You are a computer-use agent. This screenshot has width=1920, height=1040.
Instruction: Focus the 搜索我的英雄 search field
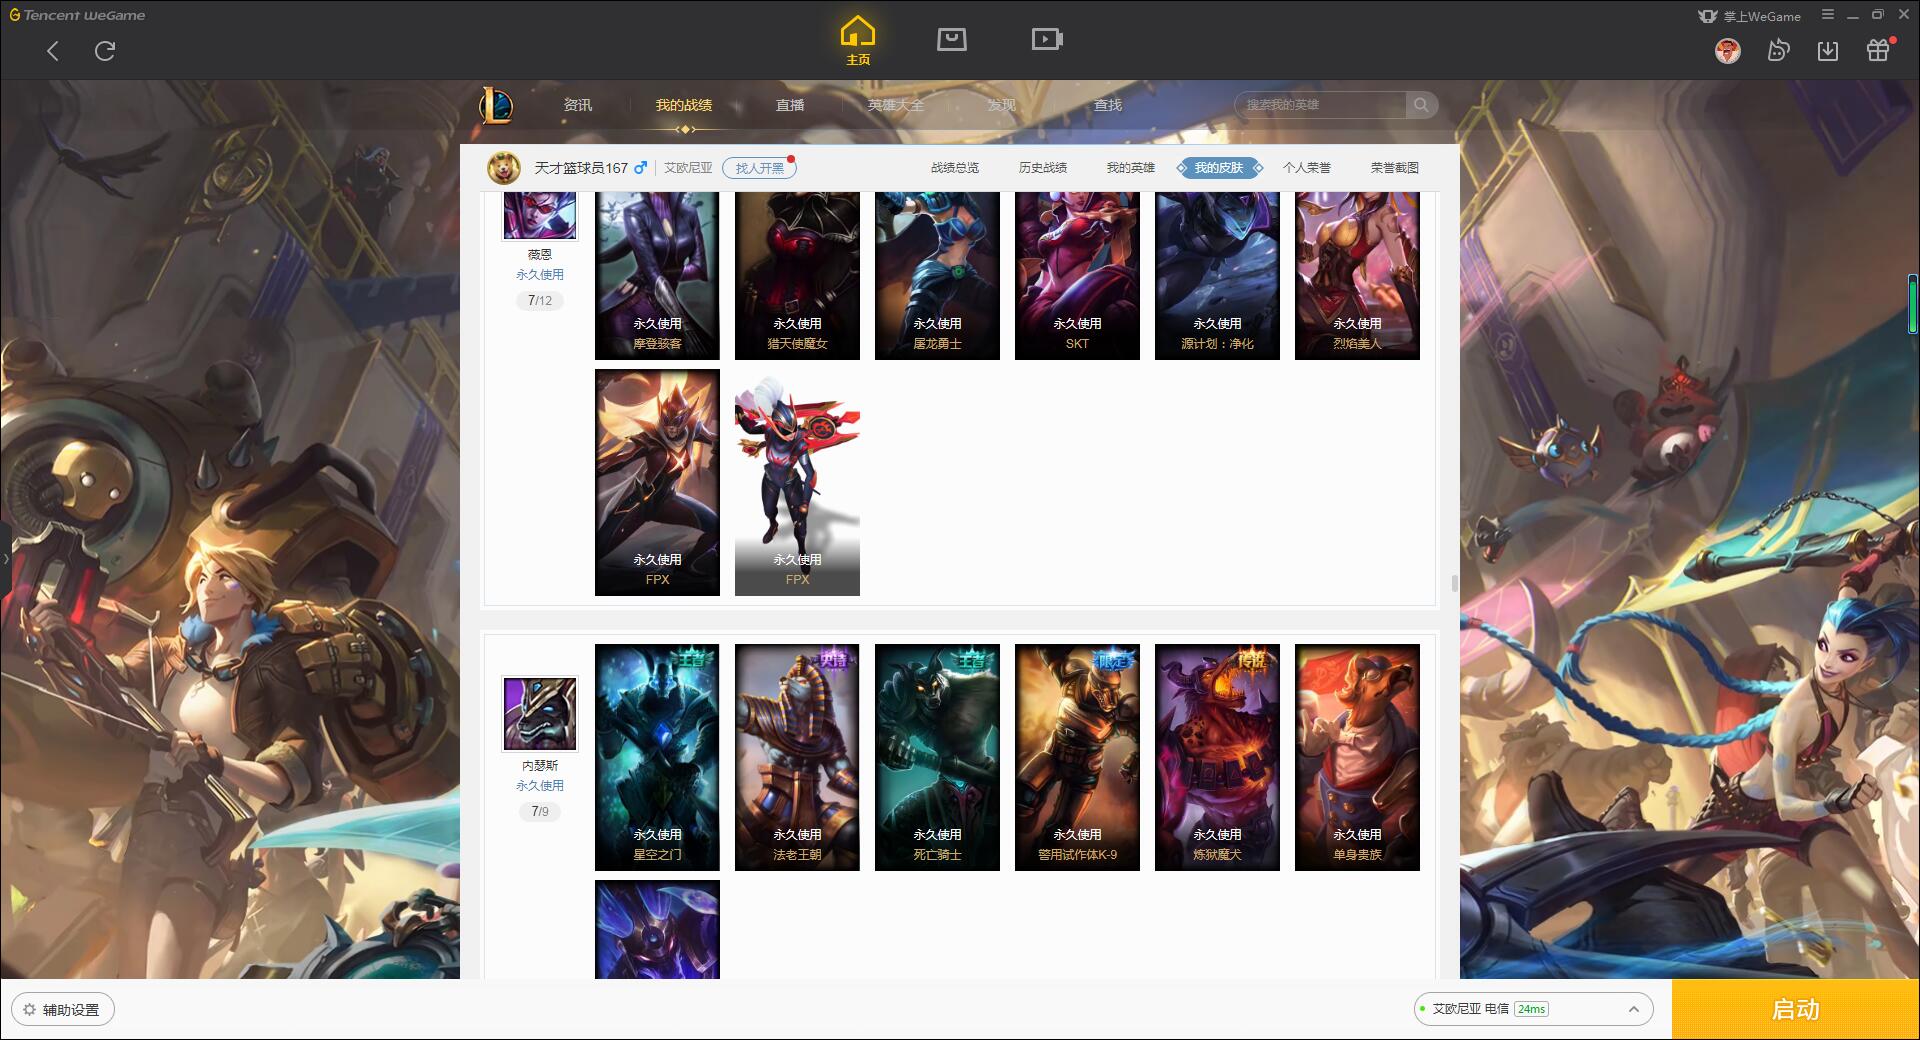[x=1320, y=105]
